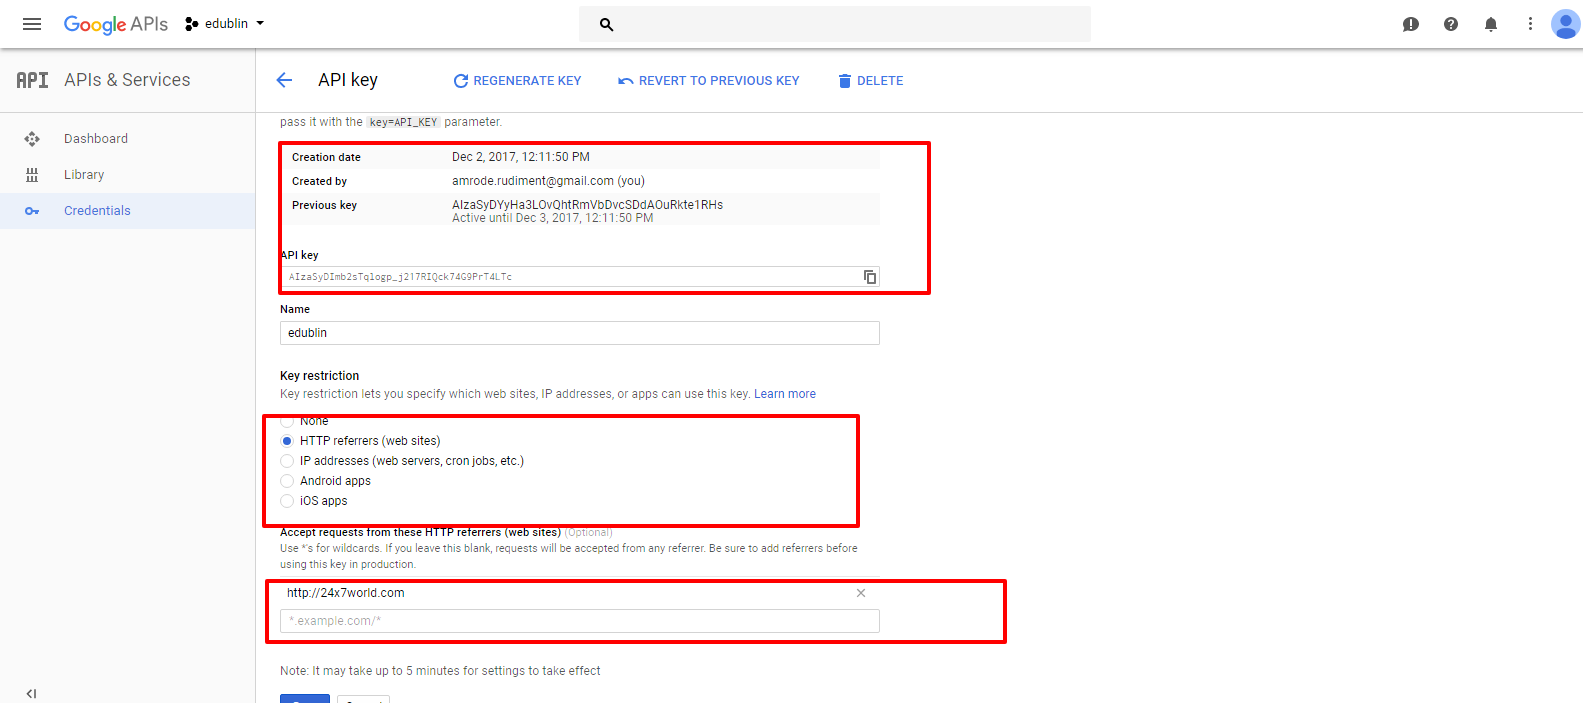Click the 'API key' page title
This screenshot has width=1583, height=703.
[348, 80]
